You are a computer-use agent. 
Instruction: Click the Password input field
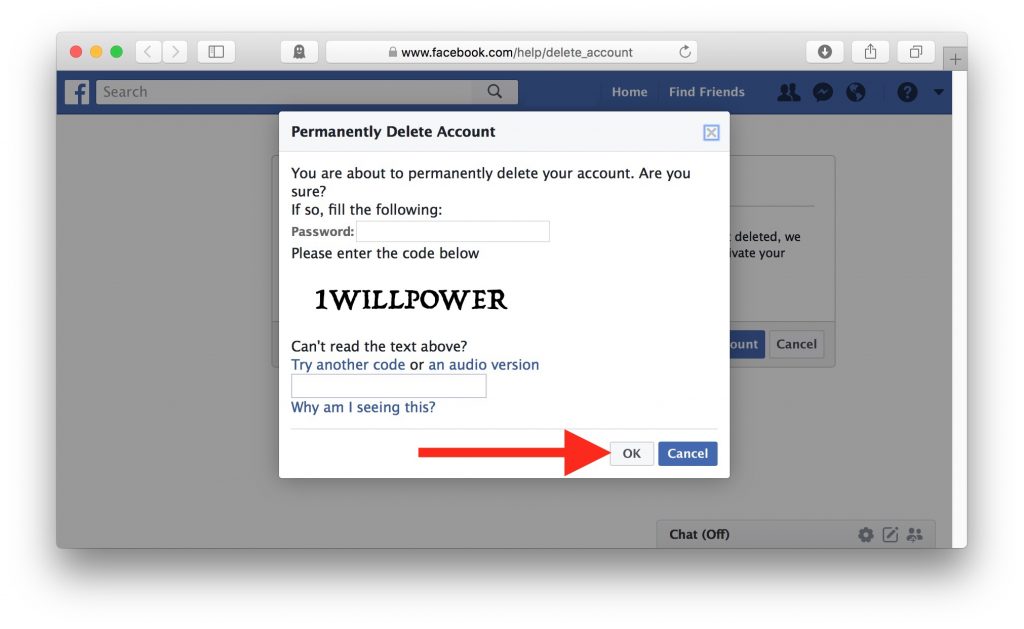[x=453, y=231]
